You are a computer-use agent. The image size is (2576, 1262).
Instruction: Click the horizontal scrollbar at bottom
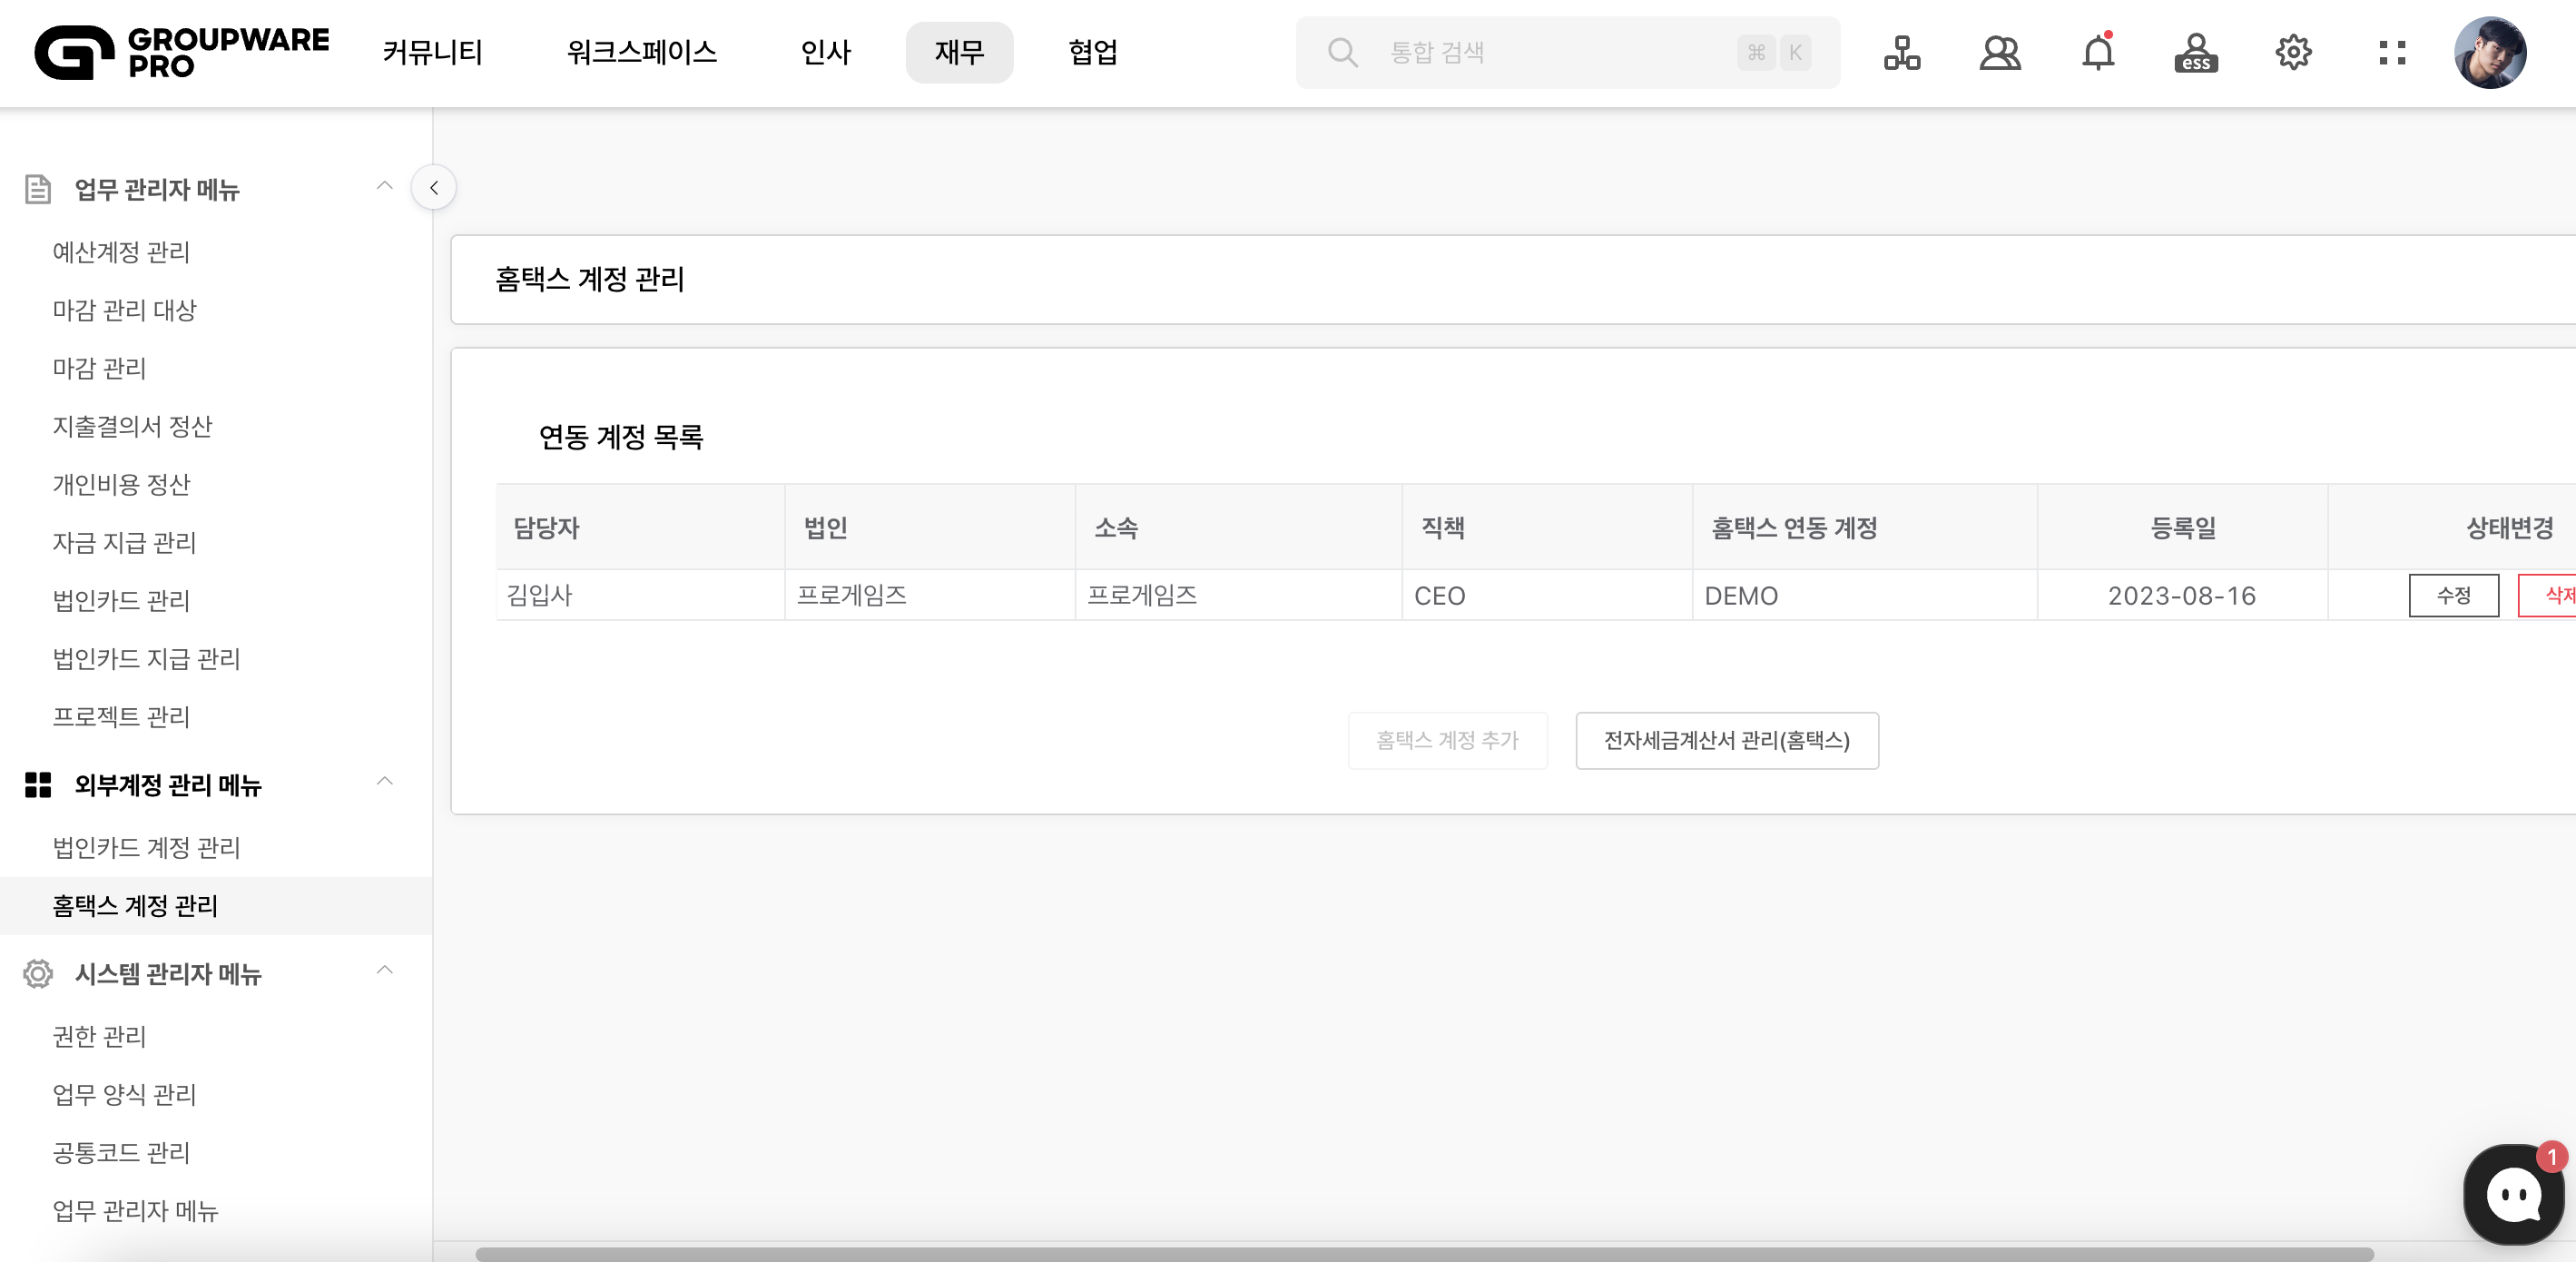1423,1253
